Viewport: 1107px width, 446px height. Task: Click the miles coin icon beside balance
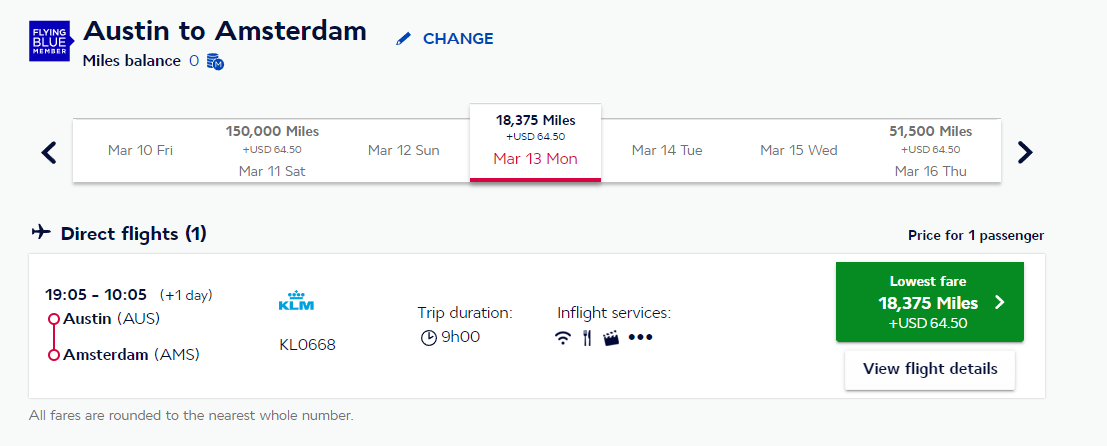215,62
